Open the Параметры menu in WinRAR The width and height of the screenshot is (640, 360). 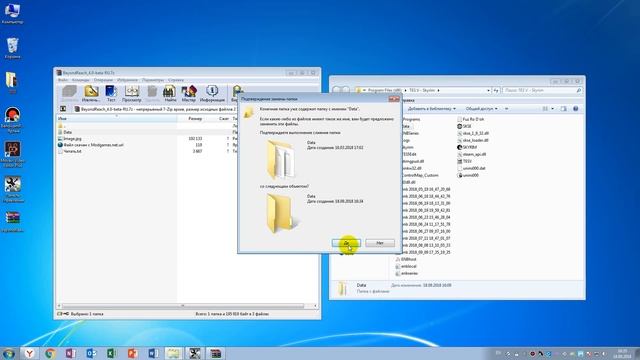point(153,80)
